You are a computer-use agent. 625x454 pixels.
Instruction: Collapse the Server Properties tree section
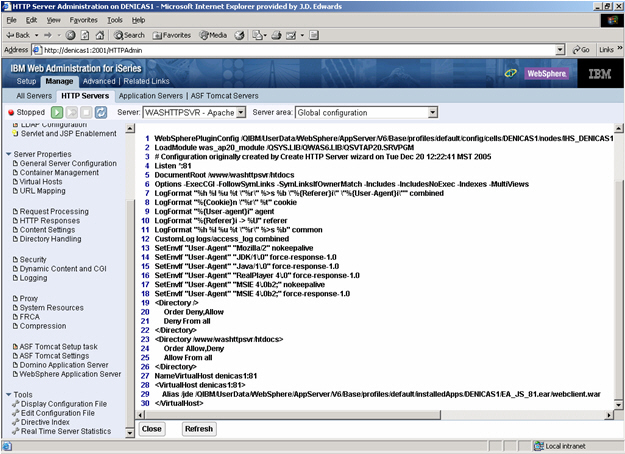(9, 154)
